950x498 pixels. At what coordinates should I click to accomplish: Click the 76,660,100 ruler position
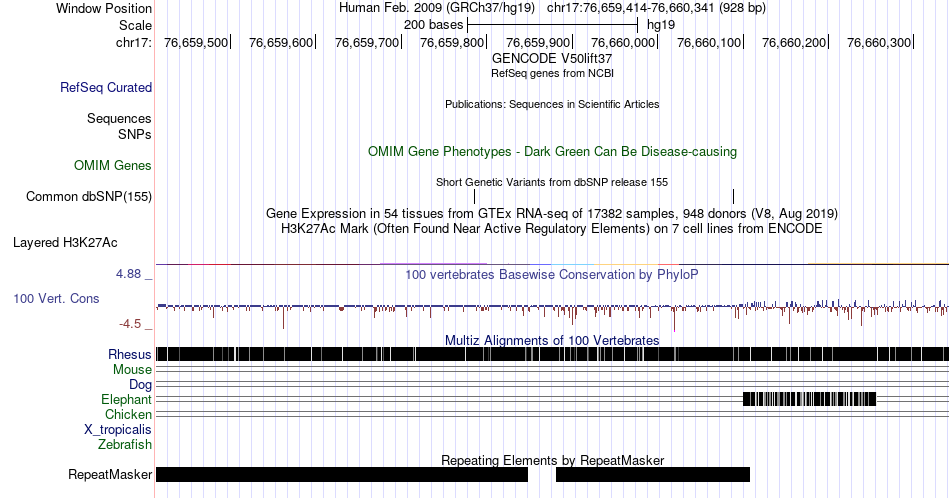[709, 42]
